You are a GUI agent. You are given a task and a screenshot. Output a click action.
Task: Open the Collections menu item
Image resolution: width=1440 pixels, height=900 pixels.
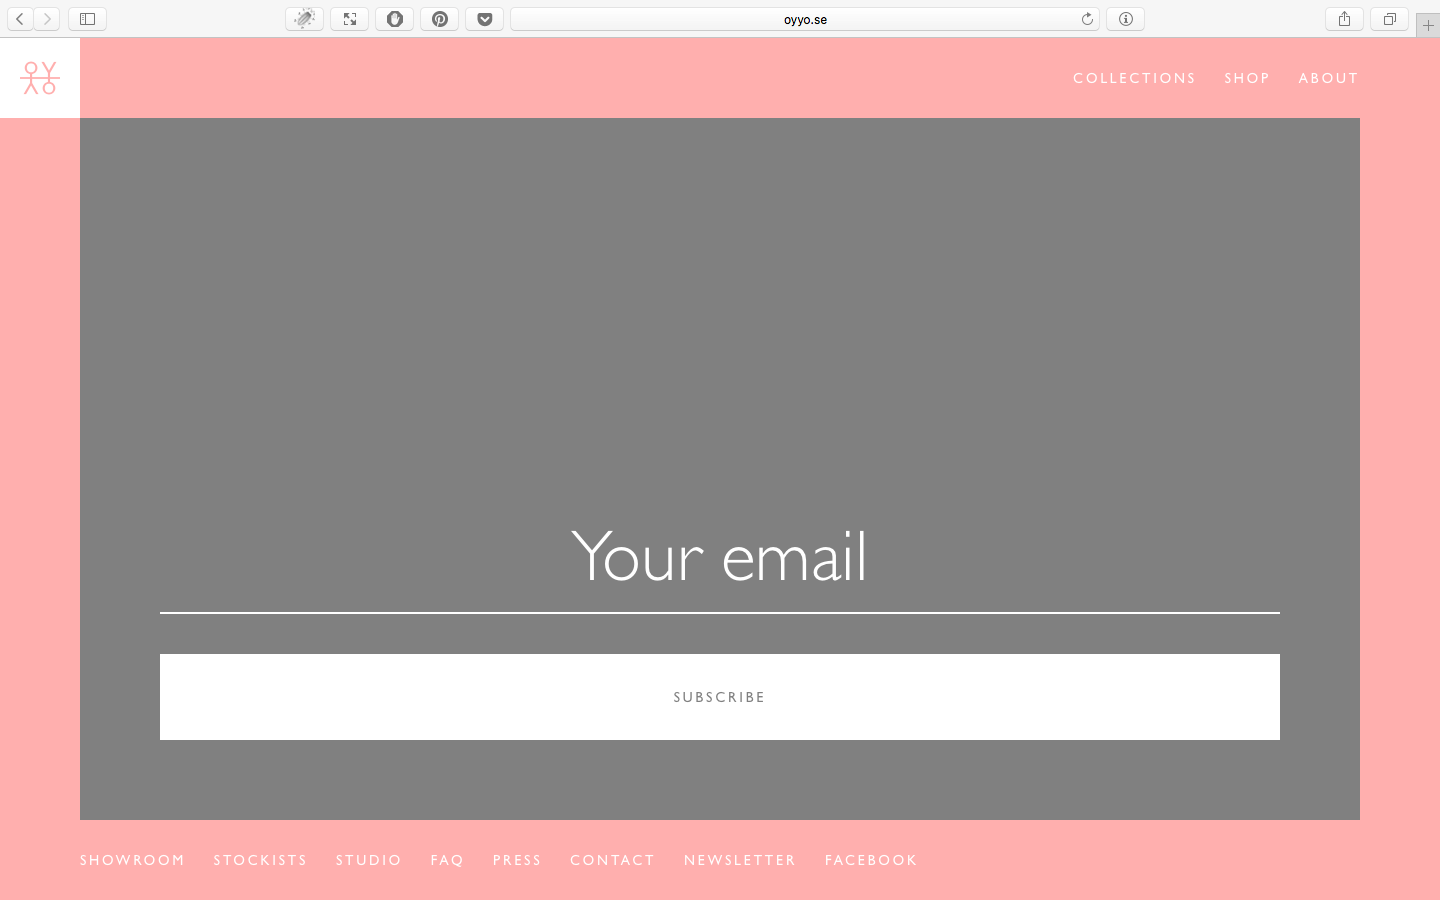[x=1134, y=78]
